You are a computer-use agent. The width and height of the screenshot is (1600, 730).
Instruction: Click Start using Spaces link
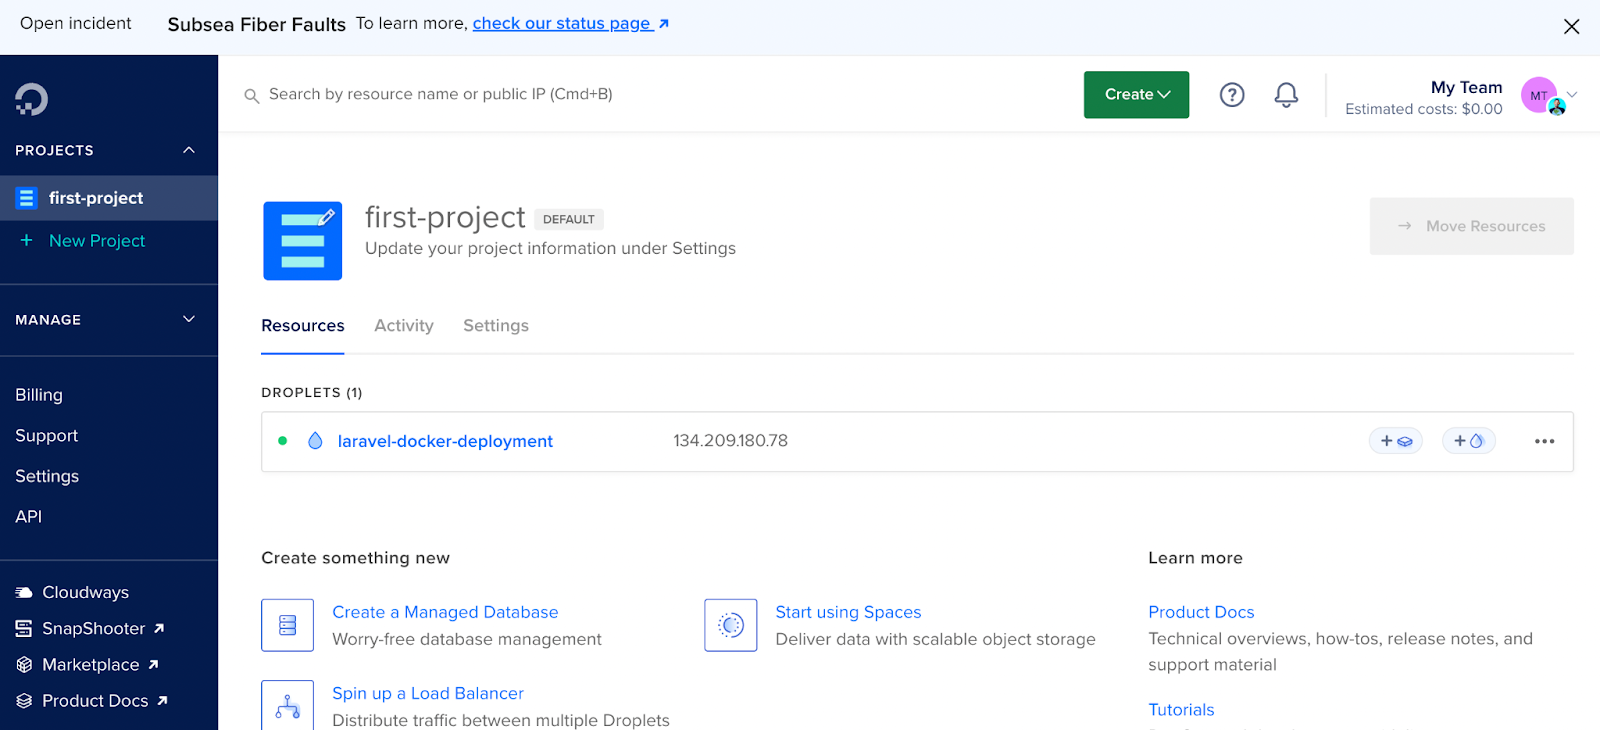[848, 612]
